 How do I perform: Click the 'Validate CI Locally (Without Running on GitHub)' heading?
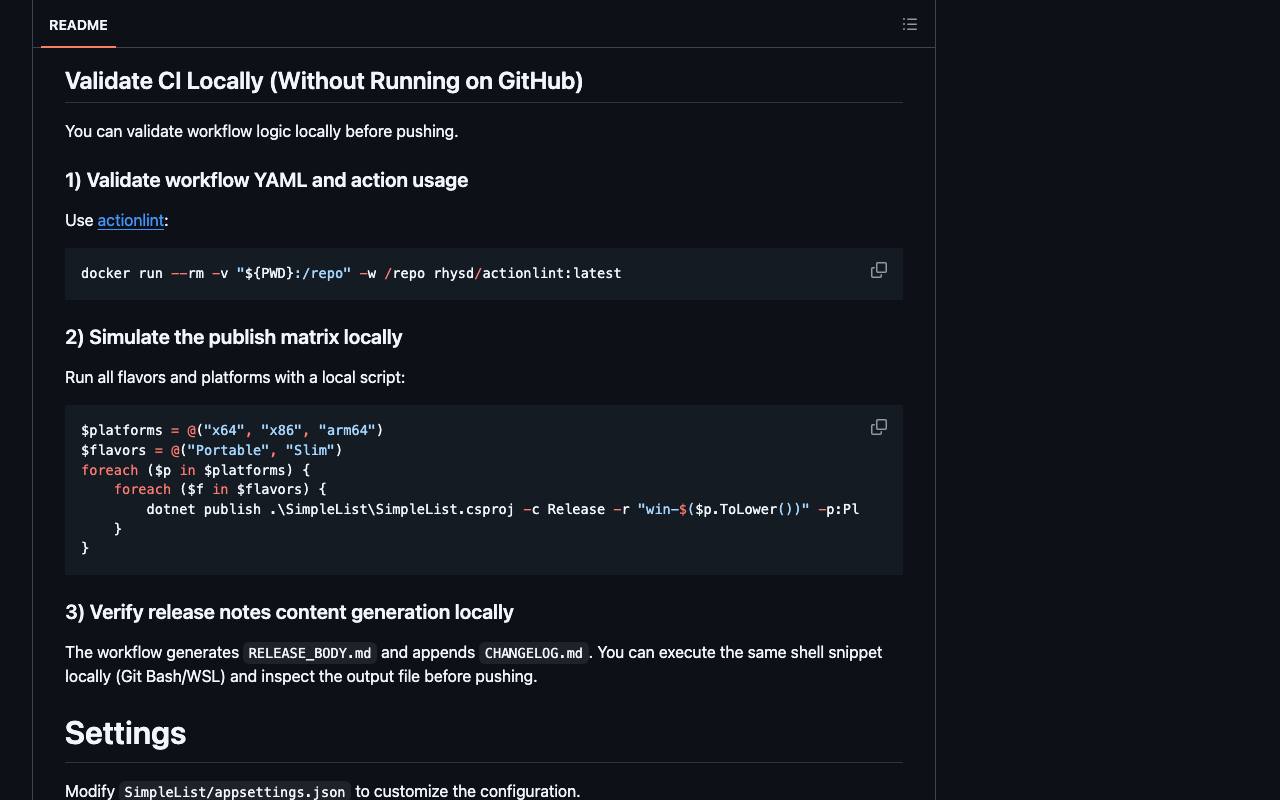point(324,81)
